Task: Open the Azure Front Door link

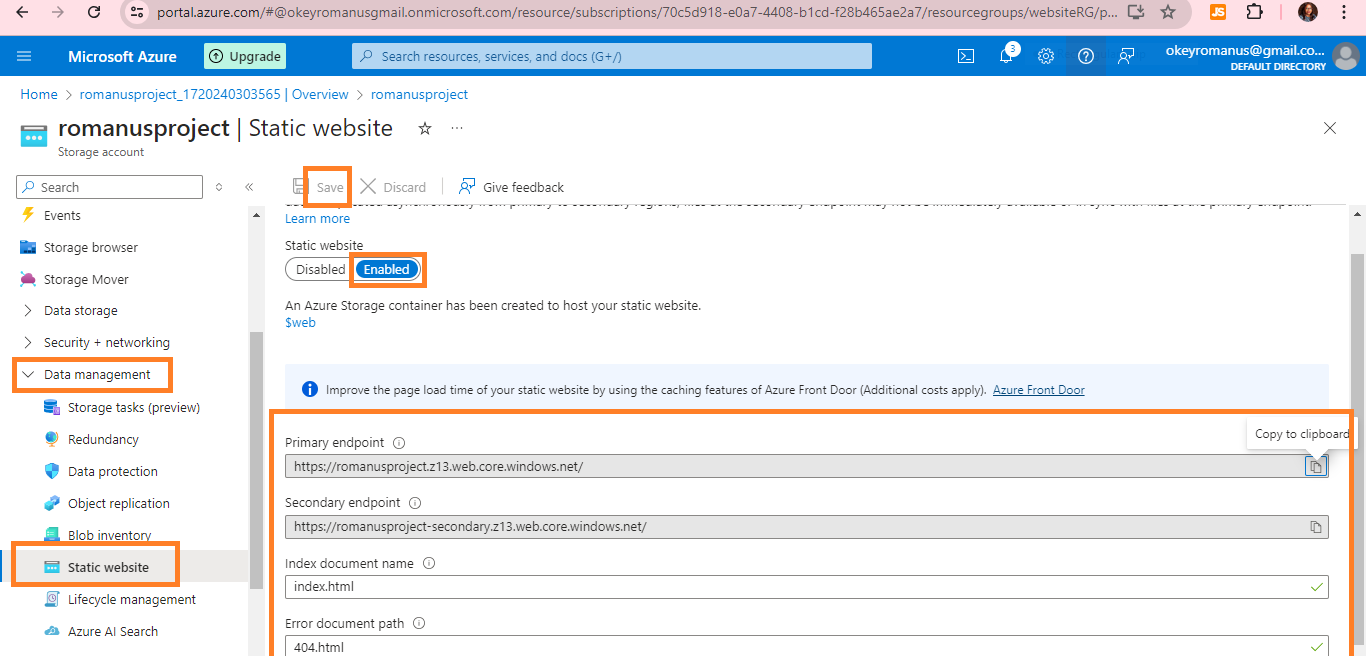Action: click(x=1038, y=390)
